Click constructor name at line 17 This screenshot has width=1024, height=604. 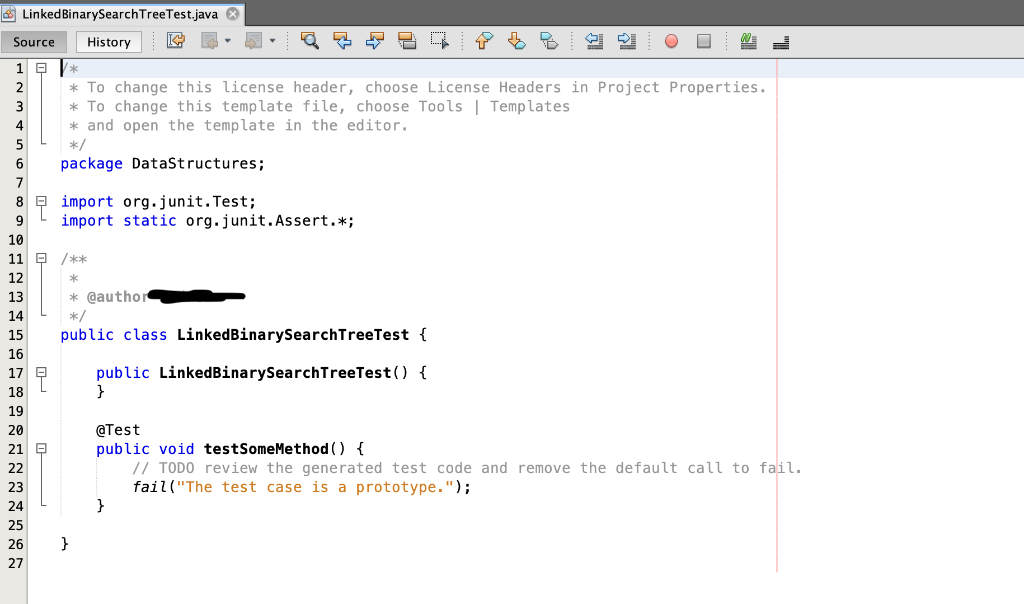click(x=275, y=373)
